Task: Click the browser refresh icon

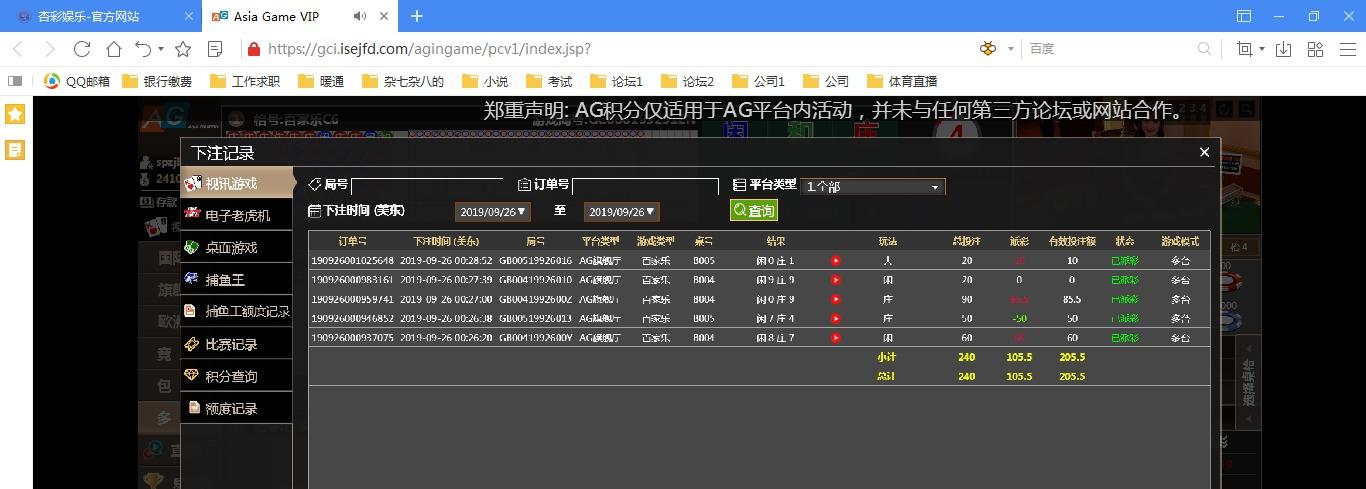Action: point(82,48)
